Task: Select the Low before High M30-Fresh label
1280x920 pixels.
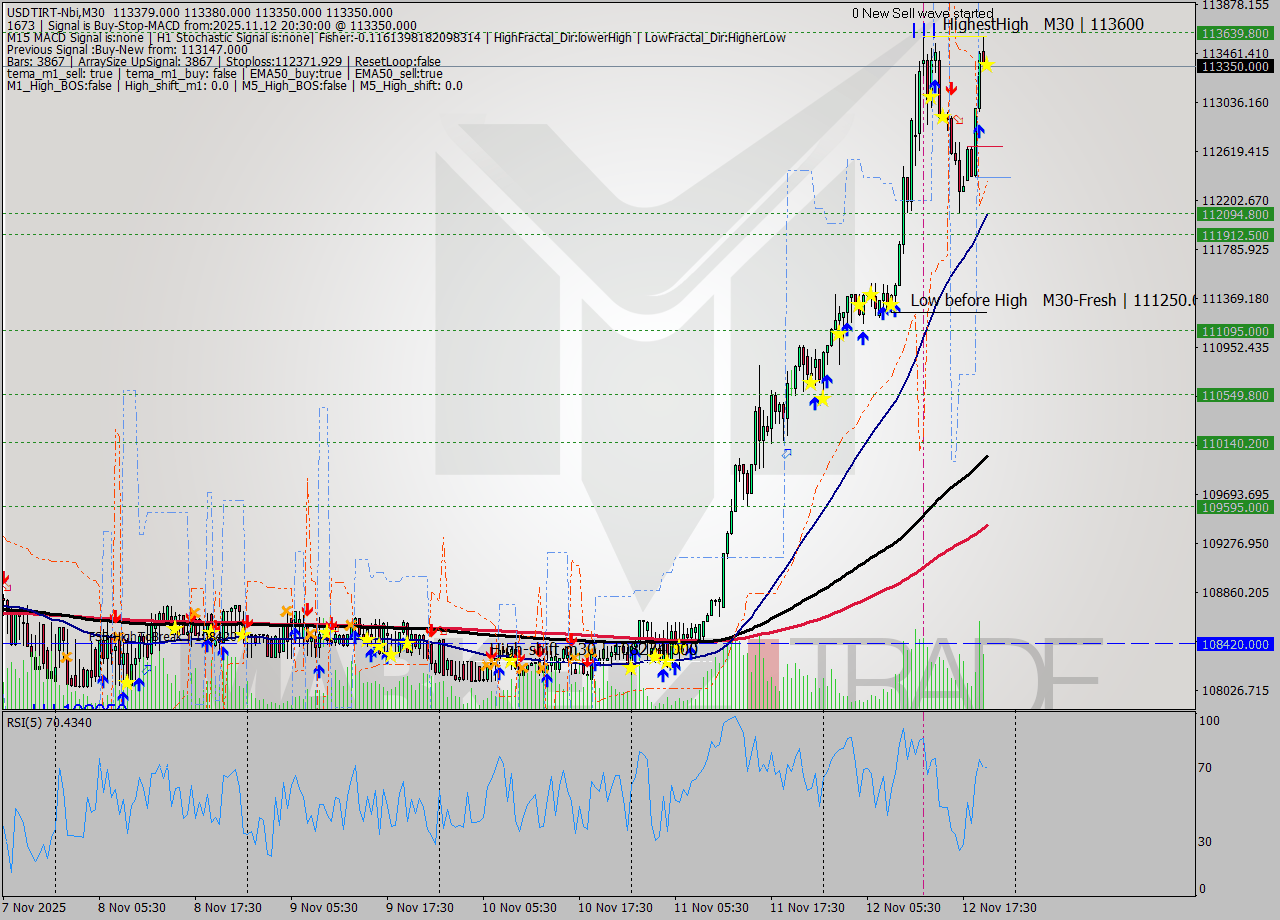Action: tap(1048, 300)
